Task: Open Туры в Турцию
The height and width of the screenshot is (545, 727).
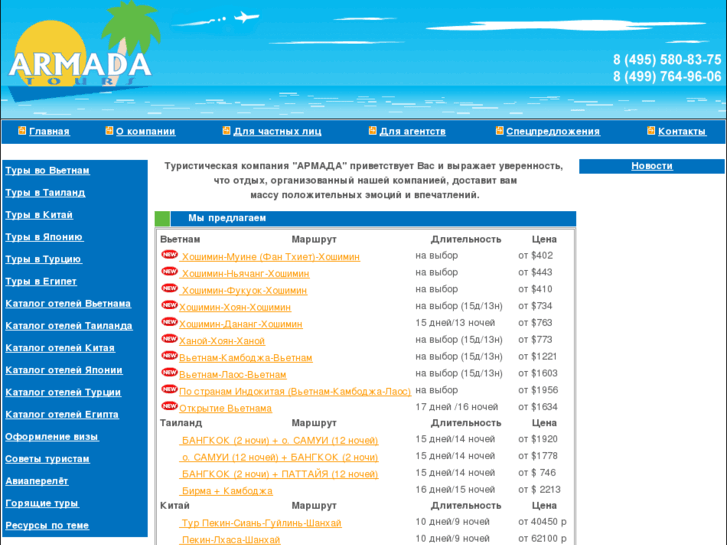Action: pyautogui.click(x=44, y=259)
